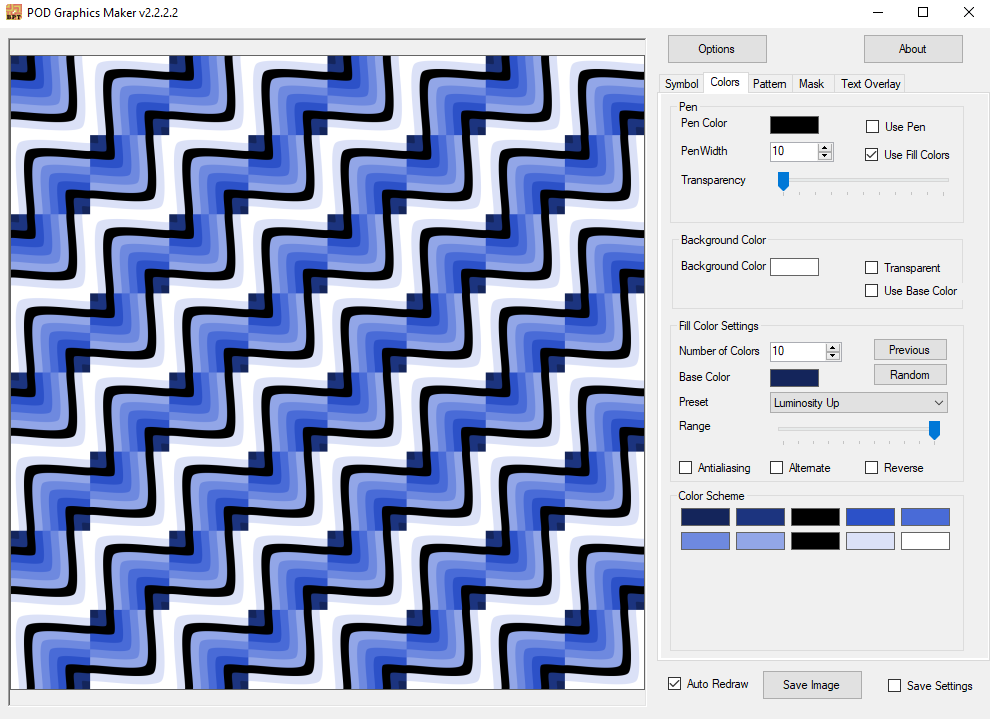Screen dimensions: 990x719
Task: Change the Background Color swatch
Action: pyautogui.click(x=794, y=267)
